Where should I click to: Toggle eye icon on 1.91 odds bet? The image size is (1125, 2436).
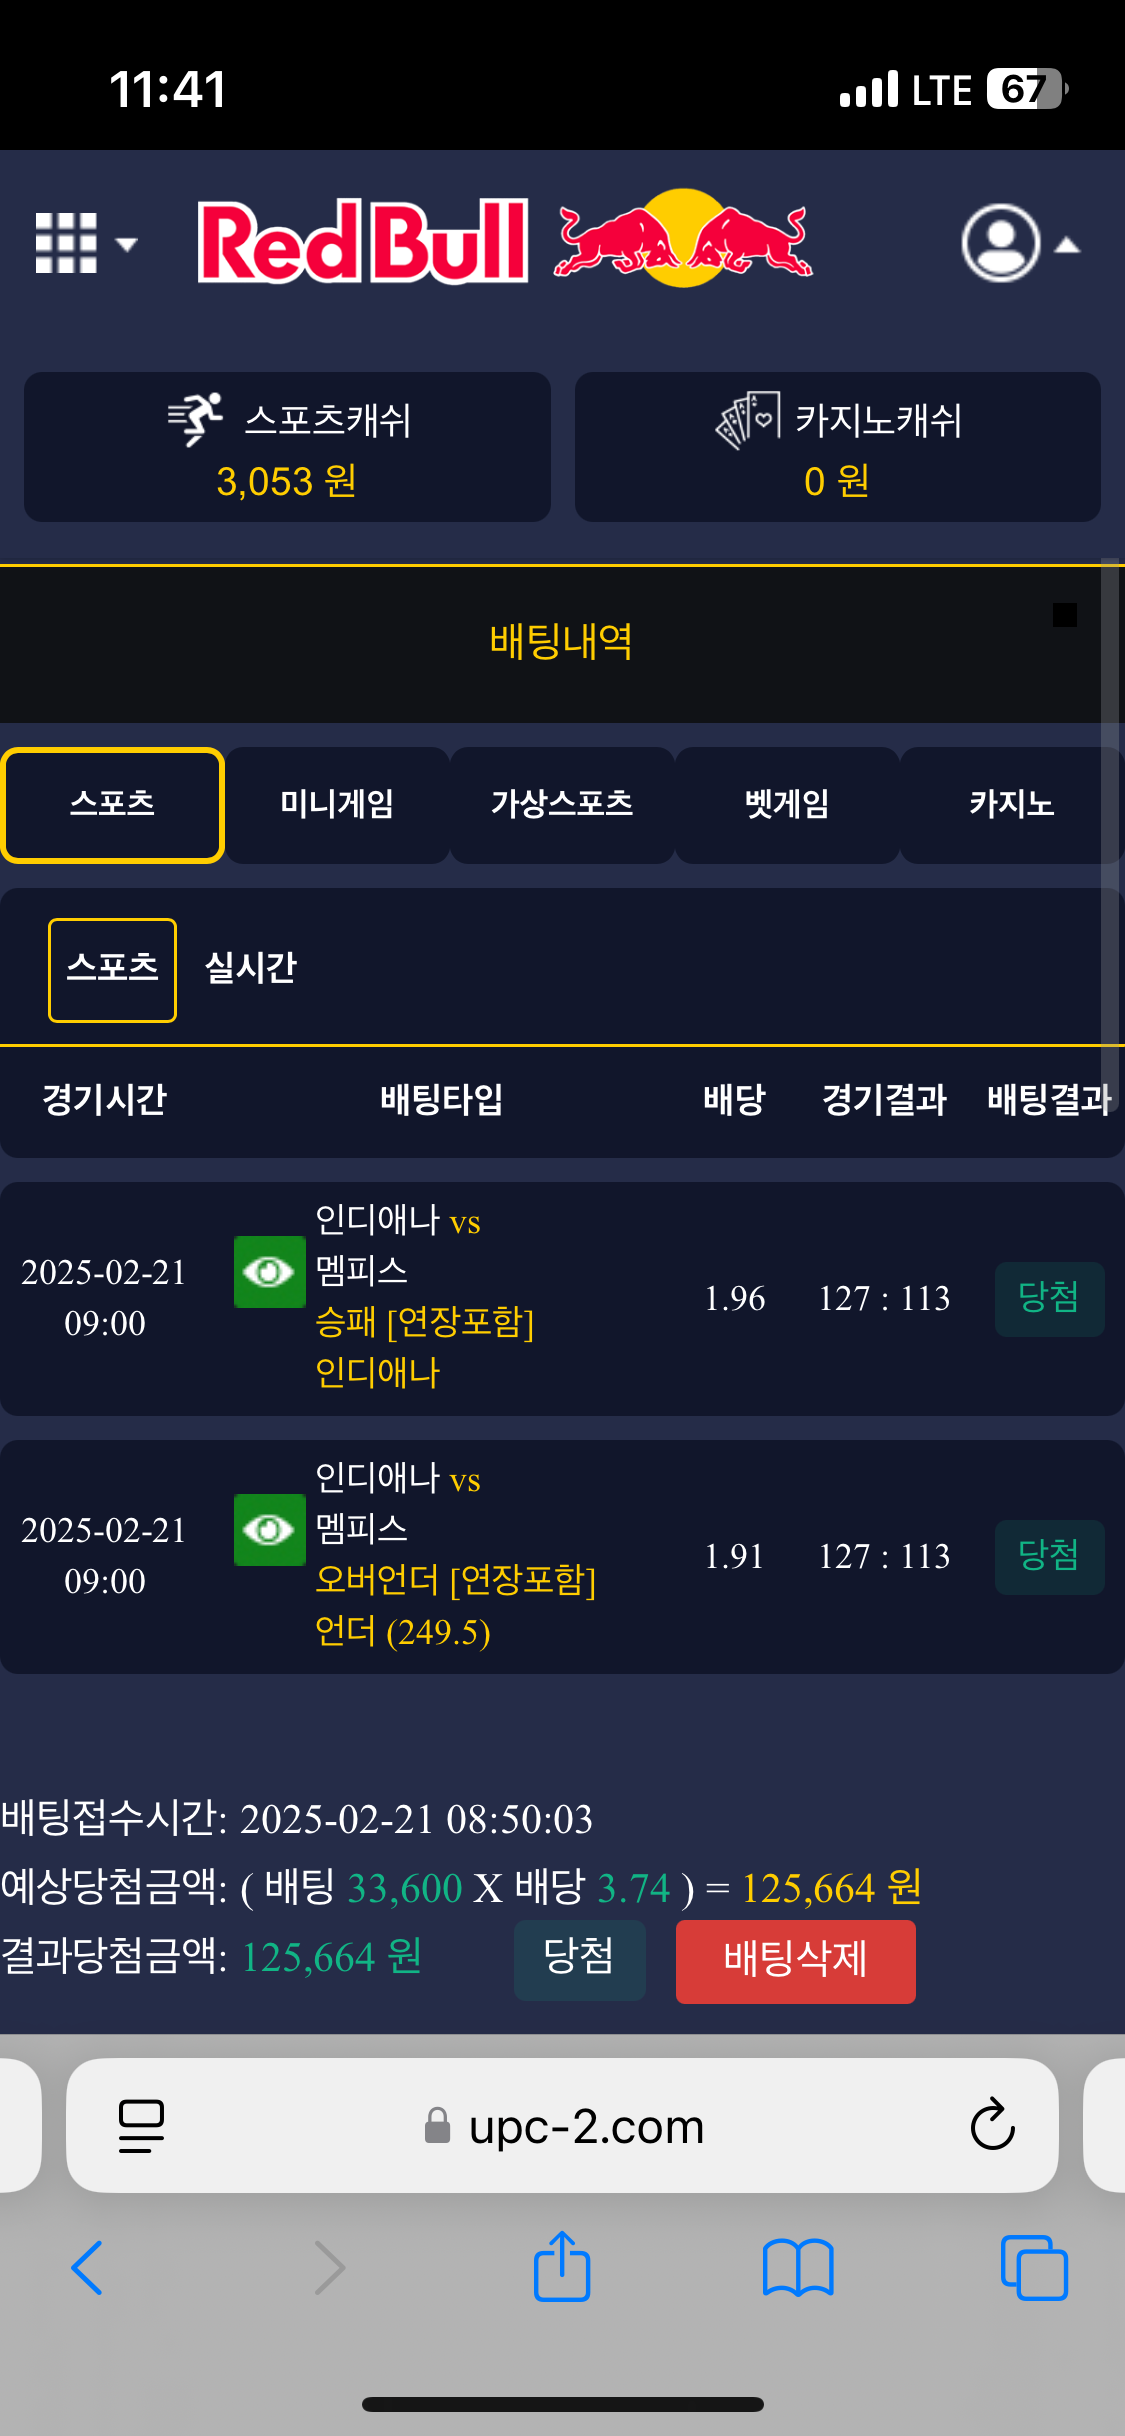pyautogui.click(x=269, y=1530)
